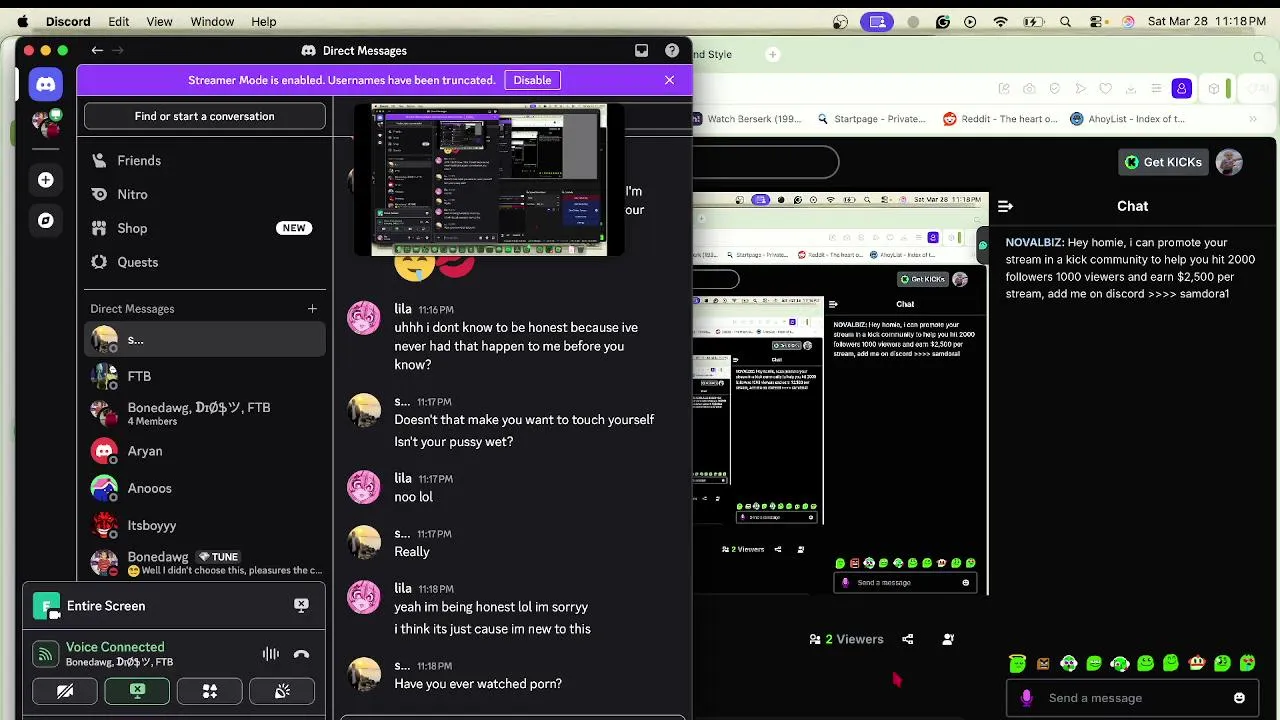Open activities launcher in voice panel

210,691
